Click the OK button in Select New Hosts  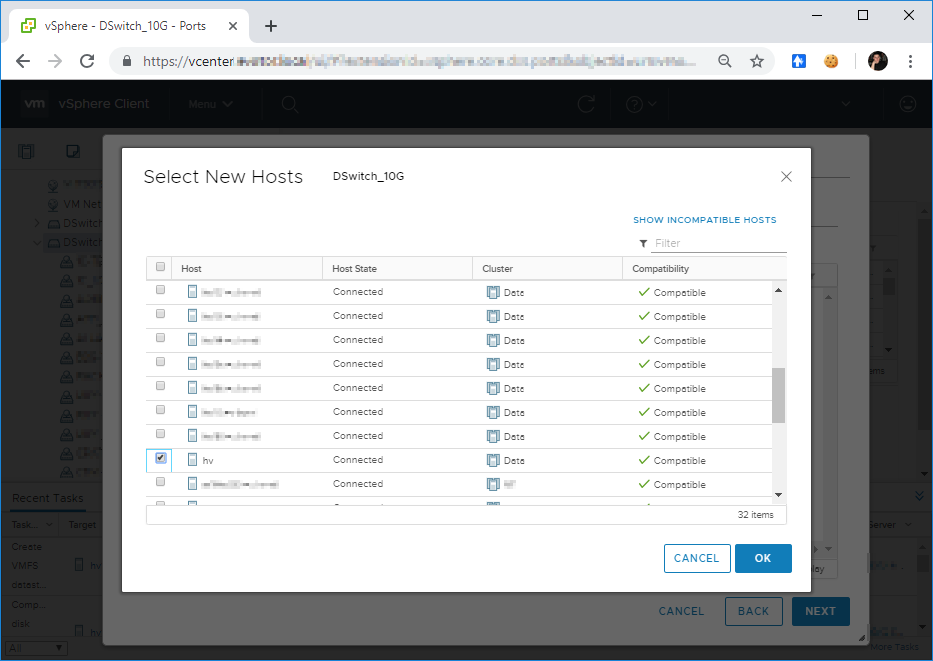coord(763,558)
